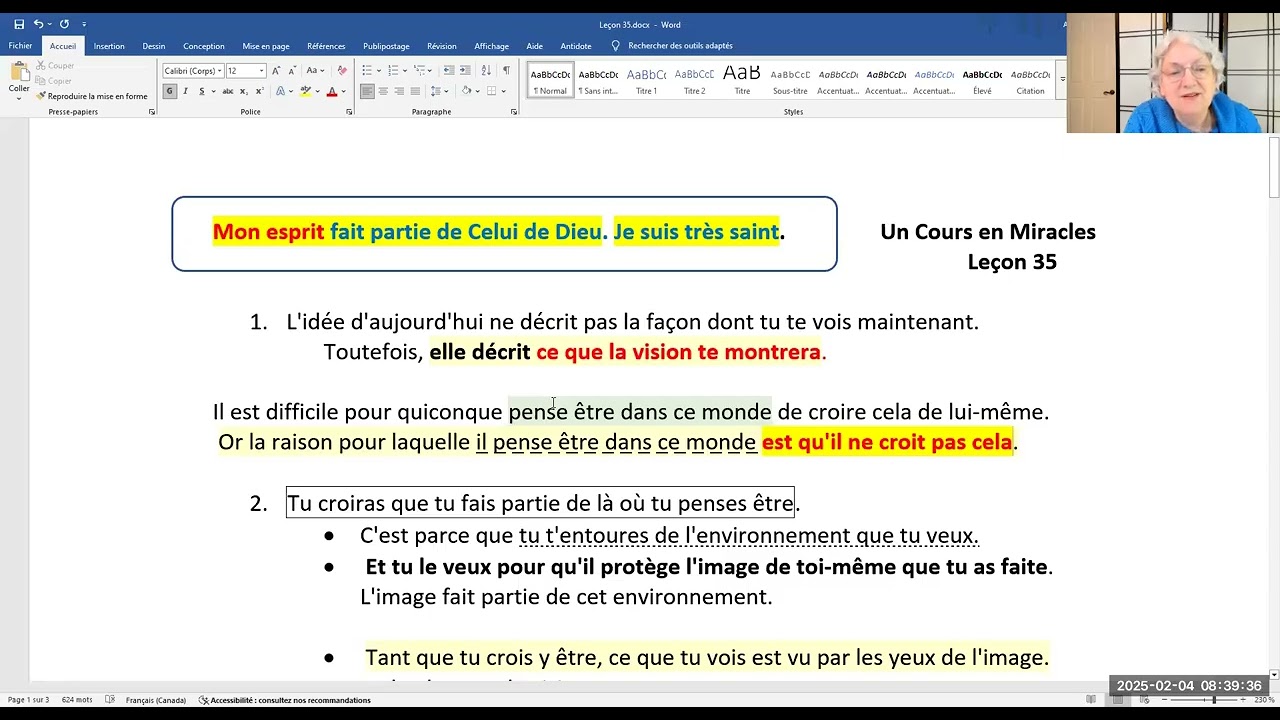Toggle italic (I) formatting
Screen dimensions: 1280x720
coord(185,91)
